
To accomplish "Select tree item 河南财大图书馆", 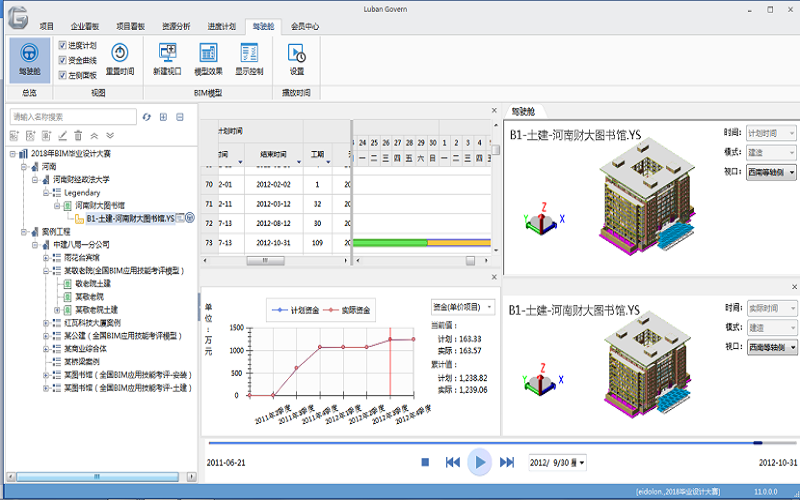I will click(100, 205).
